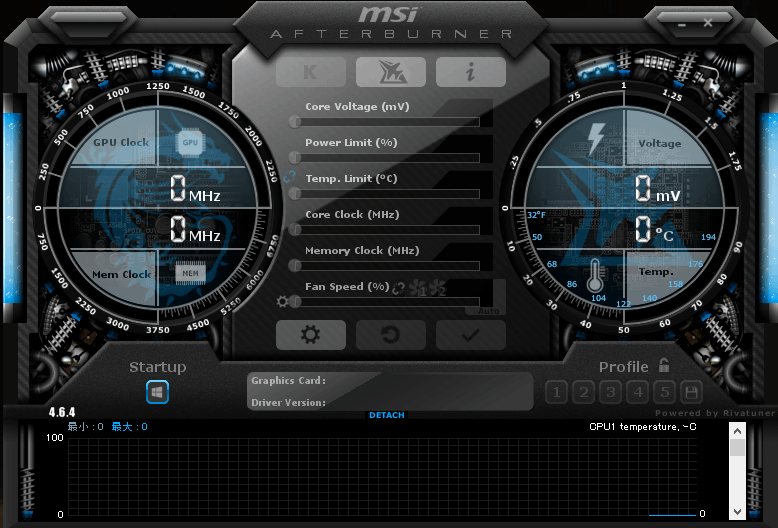This screenshot has width=778, height=528.
Task: Select fan 2 icon
Action: 438,288
